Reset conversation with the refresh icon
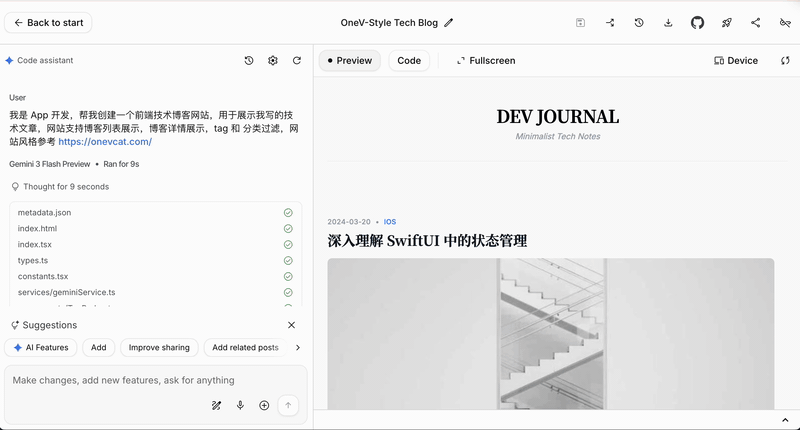 [x=297, y=60]
